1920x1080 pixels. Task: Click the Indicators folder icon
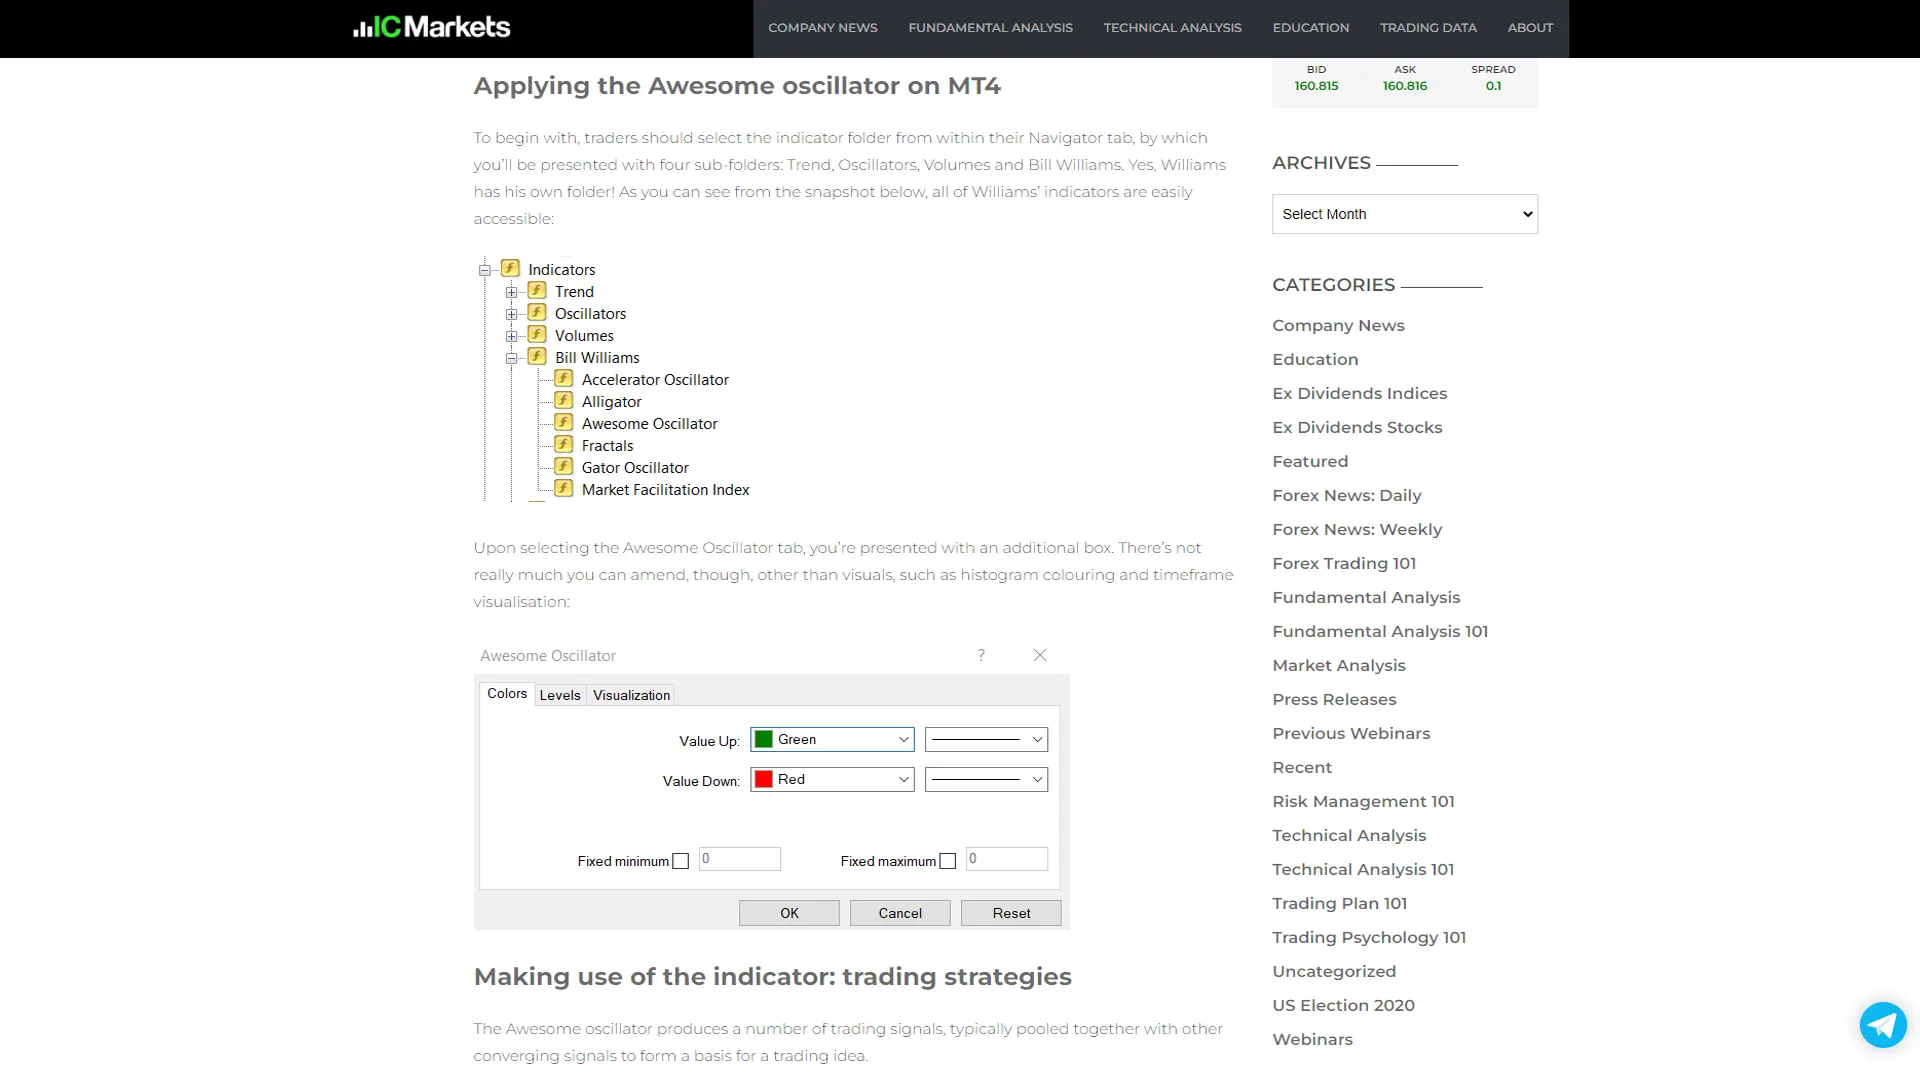[510, 268]
